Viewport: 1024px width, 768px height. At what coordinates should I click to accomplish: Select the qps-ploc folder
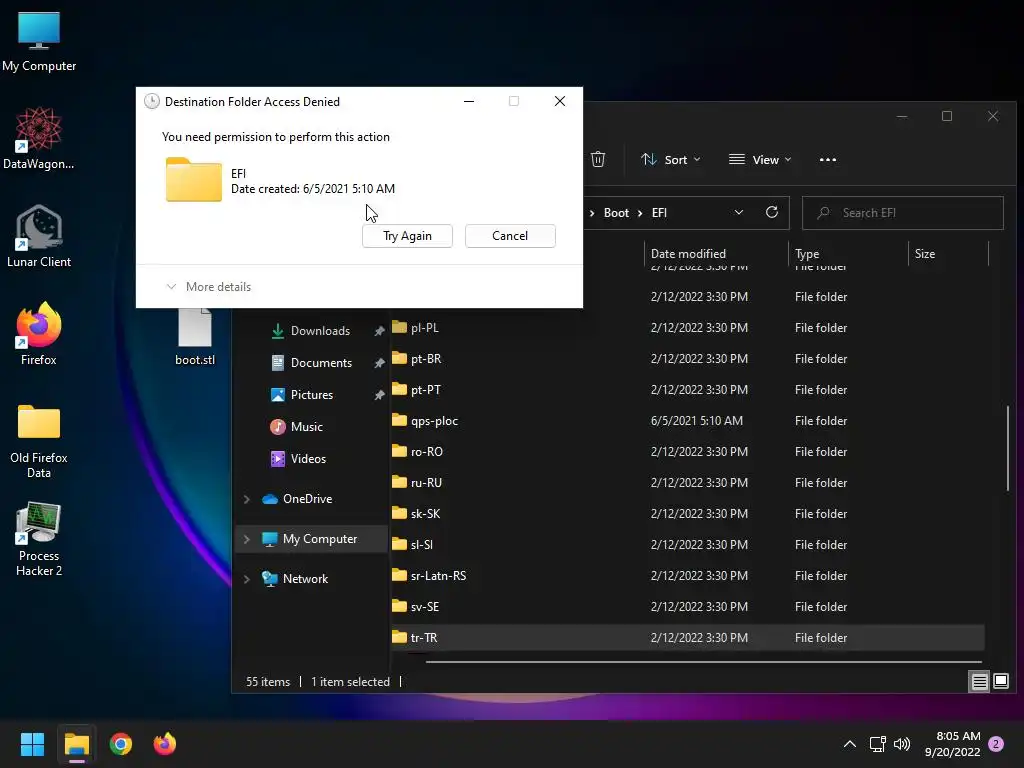(x=688, y=421)
